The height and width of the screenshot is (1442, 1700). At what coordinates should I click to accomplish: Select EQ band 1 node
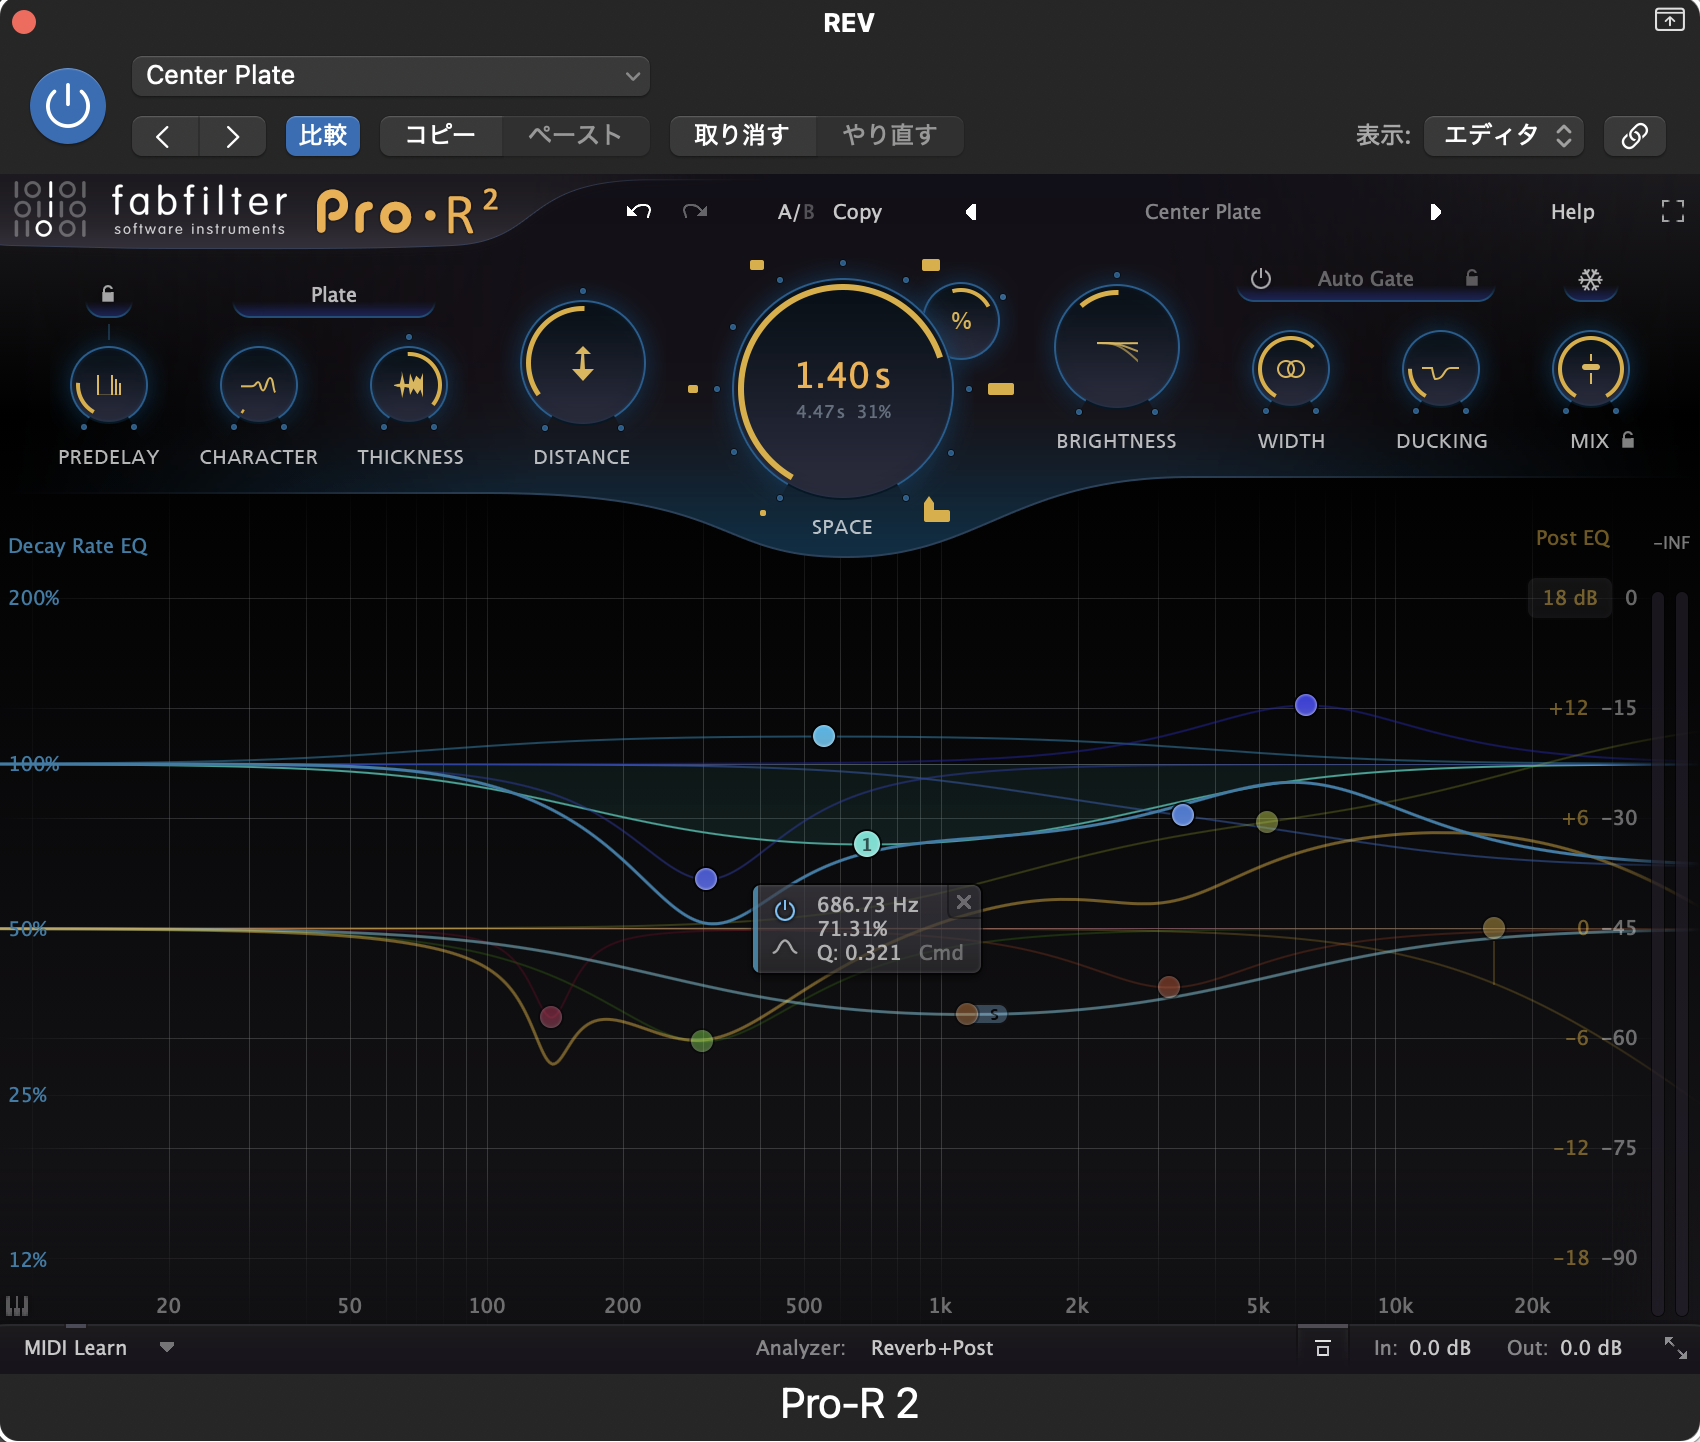(867, 844)
